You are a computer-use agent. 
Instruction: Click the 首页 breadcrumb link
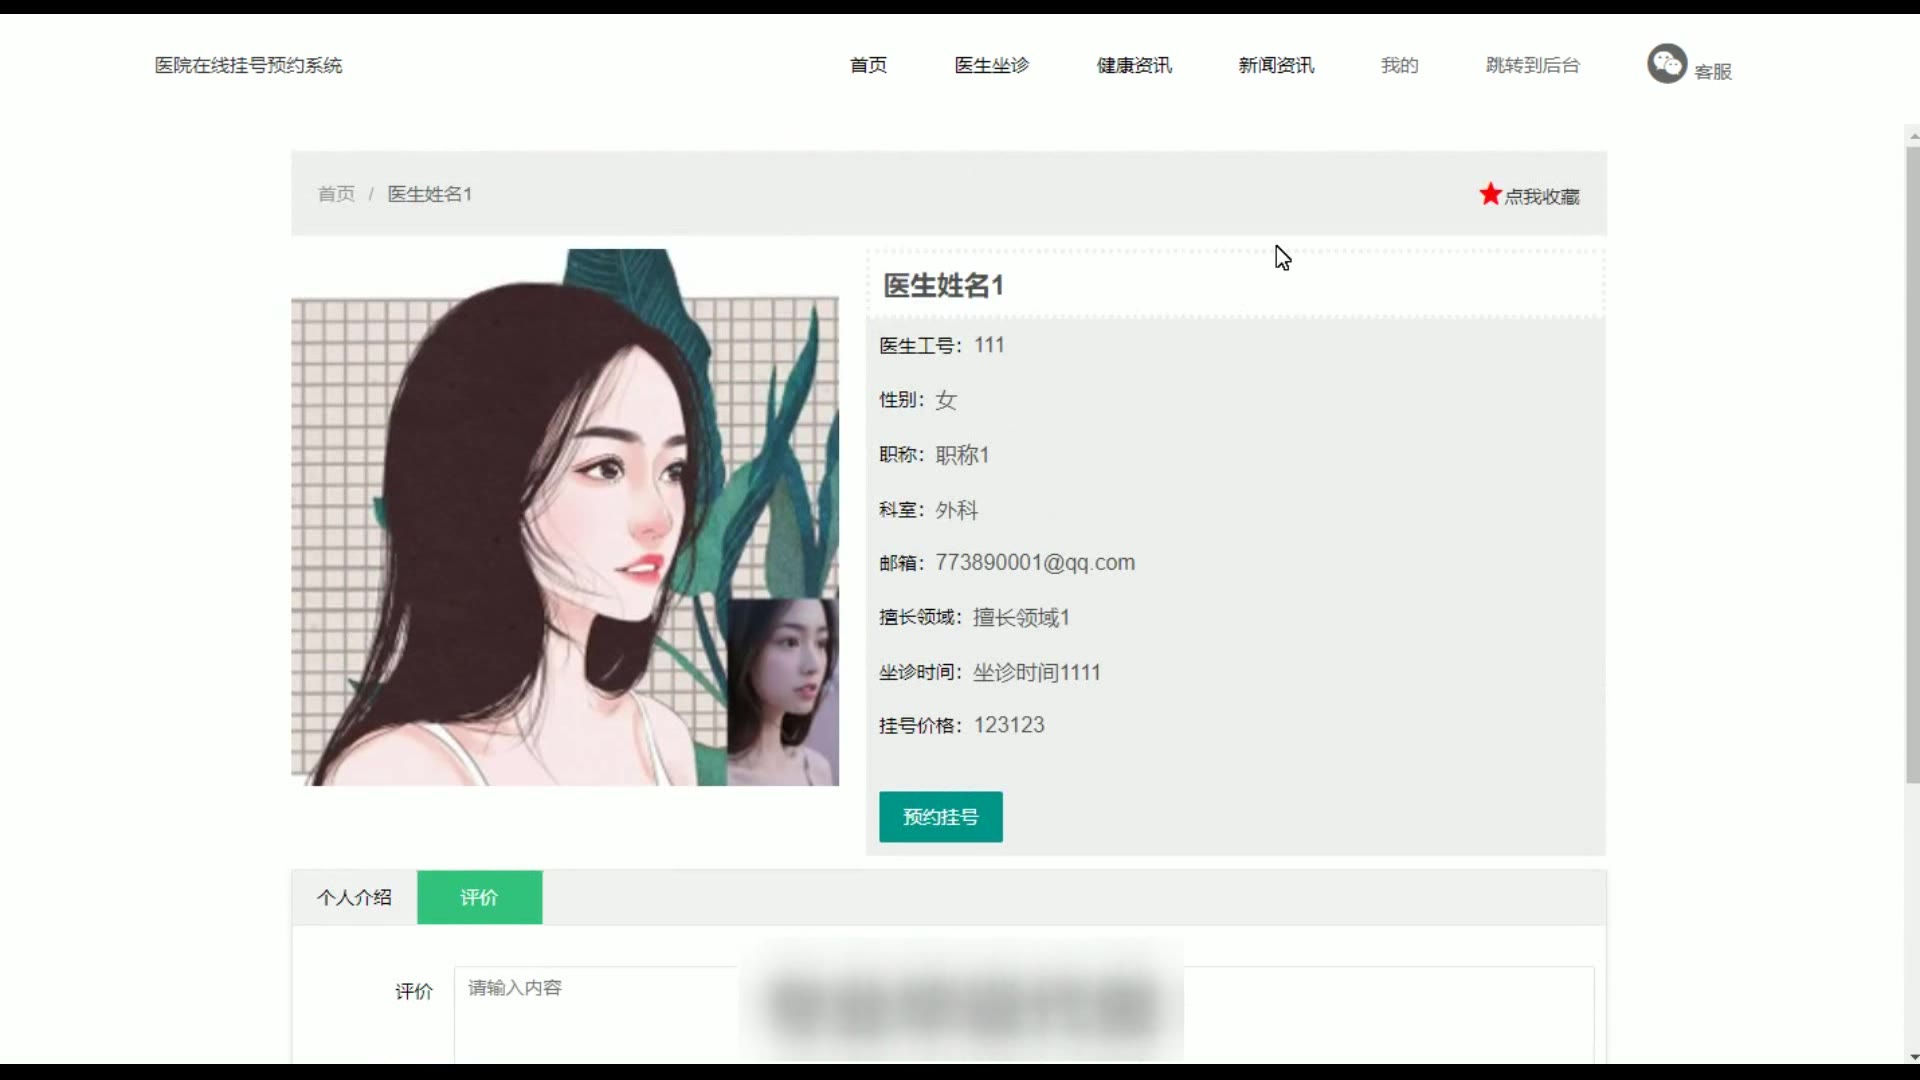(336, 194)
